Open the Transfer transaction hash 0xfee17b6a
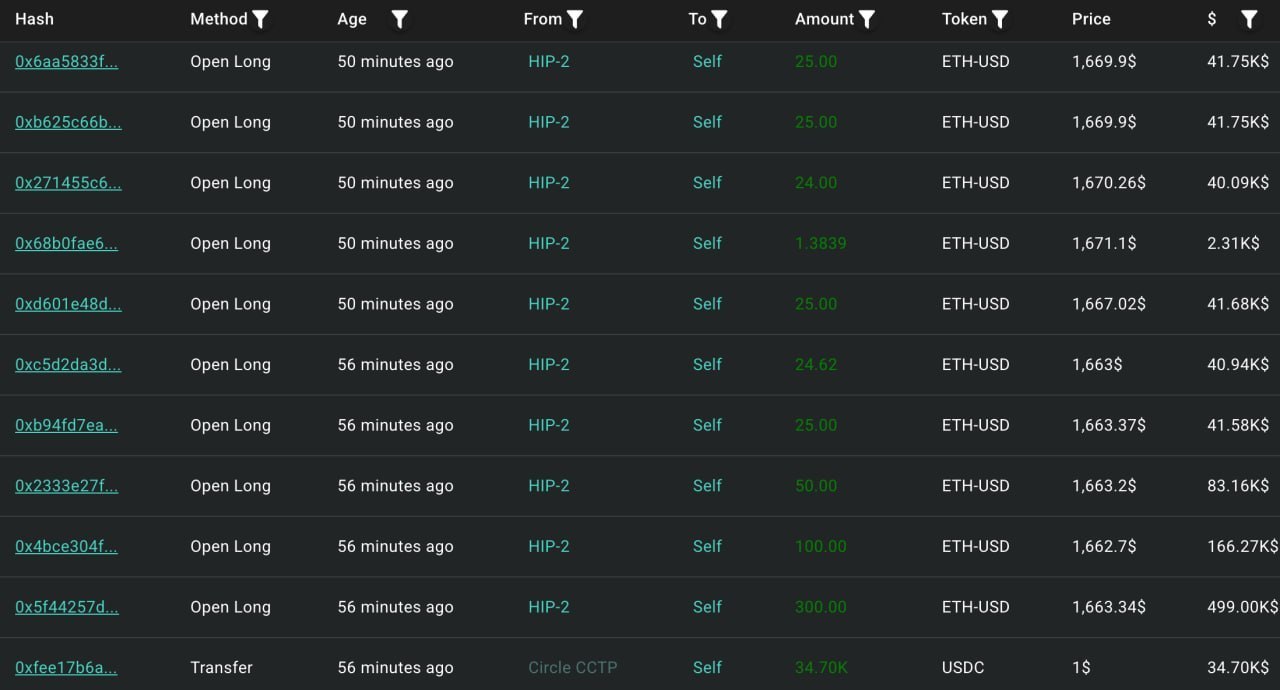1280x690 pixels. pos(66,668)
